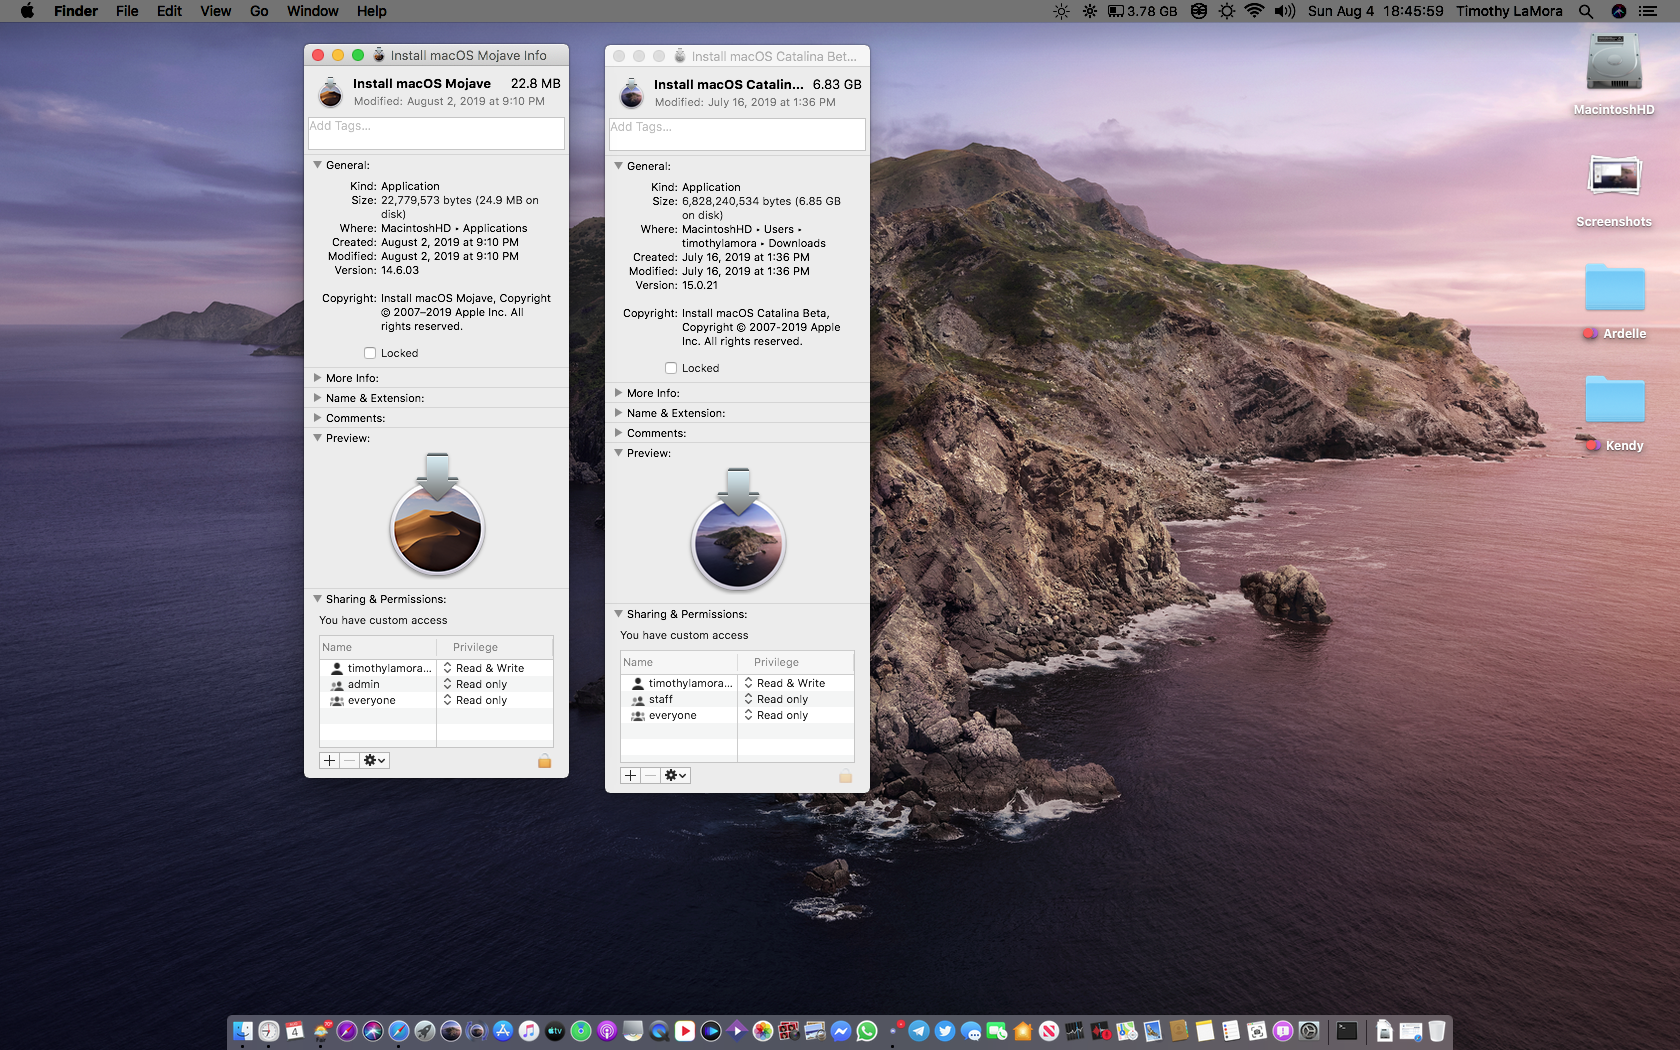Expand More Info in Catalina Info window
Screen dimensions: 1680x1050
point(618,393)
